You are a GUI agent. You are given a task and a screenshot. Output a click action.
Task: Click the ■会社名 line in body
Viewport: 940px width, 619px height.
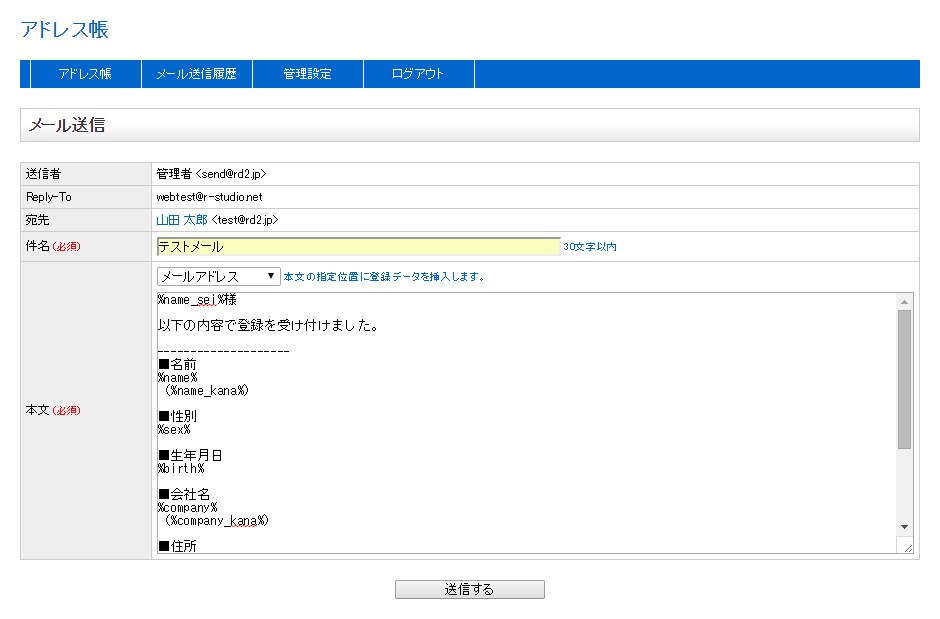pyautogui.click(x=184, y=494)
